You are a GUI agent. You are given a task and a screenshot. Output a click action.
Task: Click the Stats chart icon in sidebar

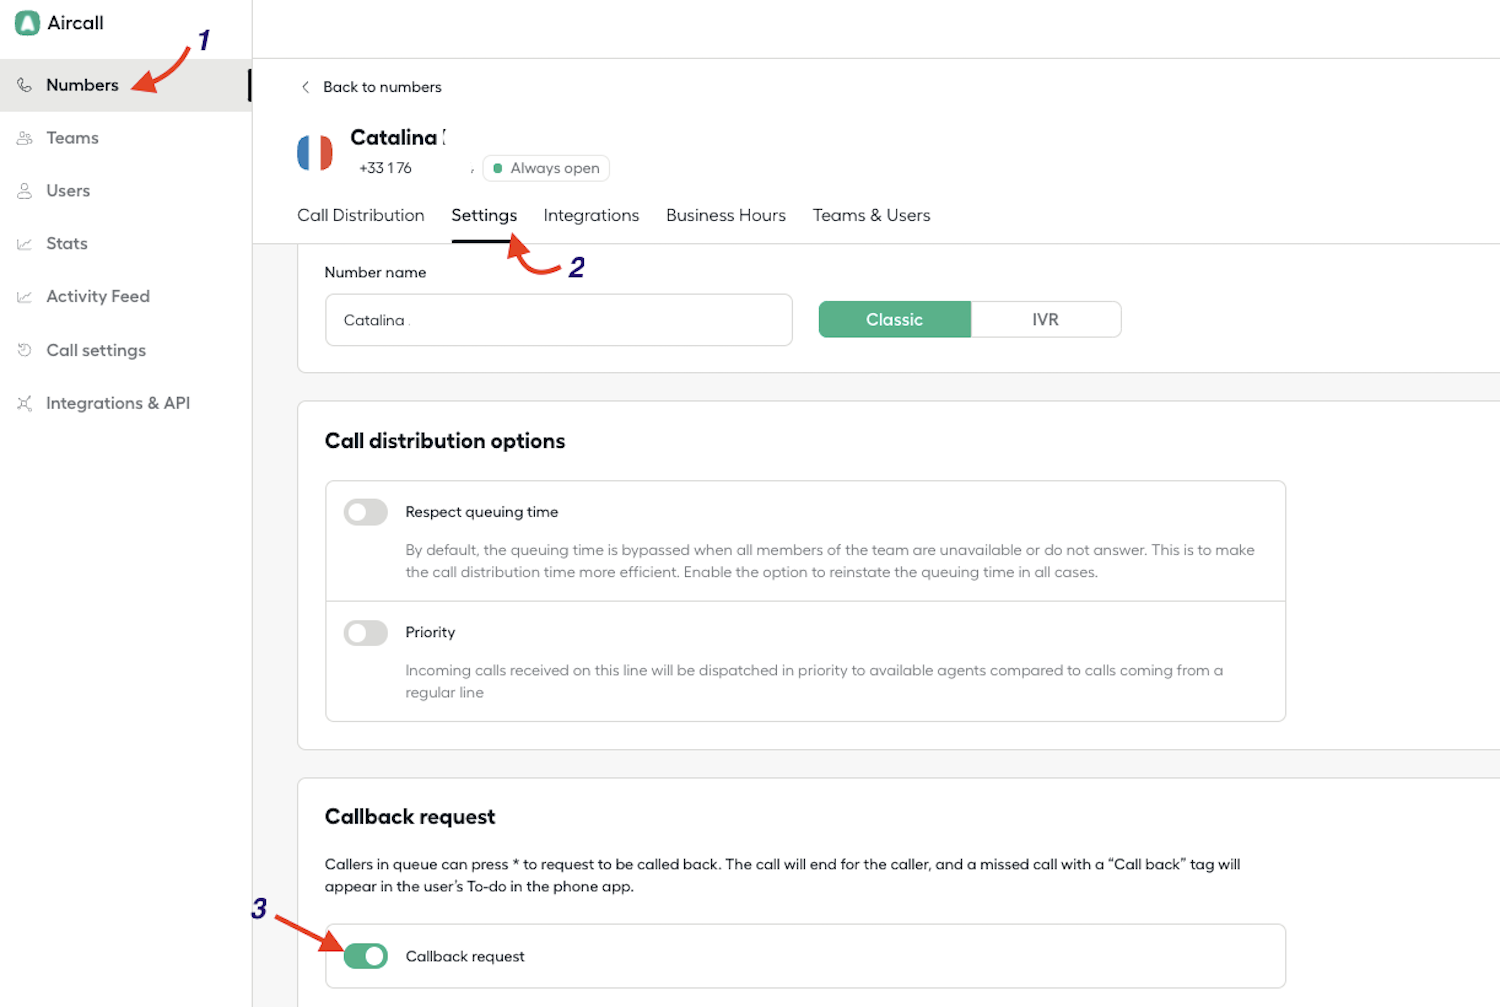25,244
